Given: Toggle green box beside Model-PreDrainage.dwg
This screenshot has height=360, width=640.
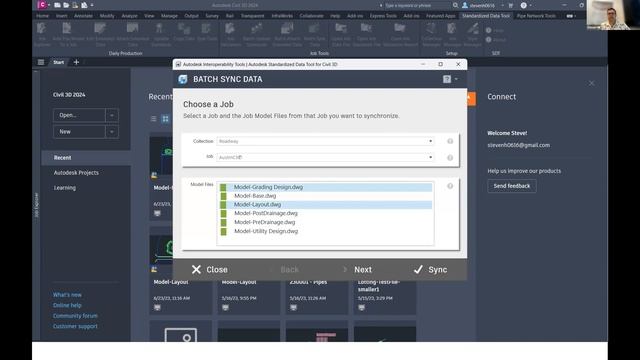Looking at the screenshot, I should 223,222.
